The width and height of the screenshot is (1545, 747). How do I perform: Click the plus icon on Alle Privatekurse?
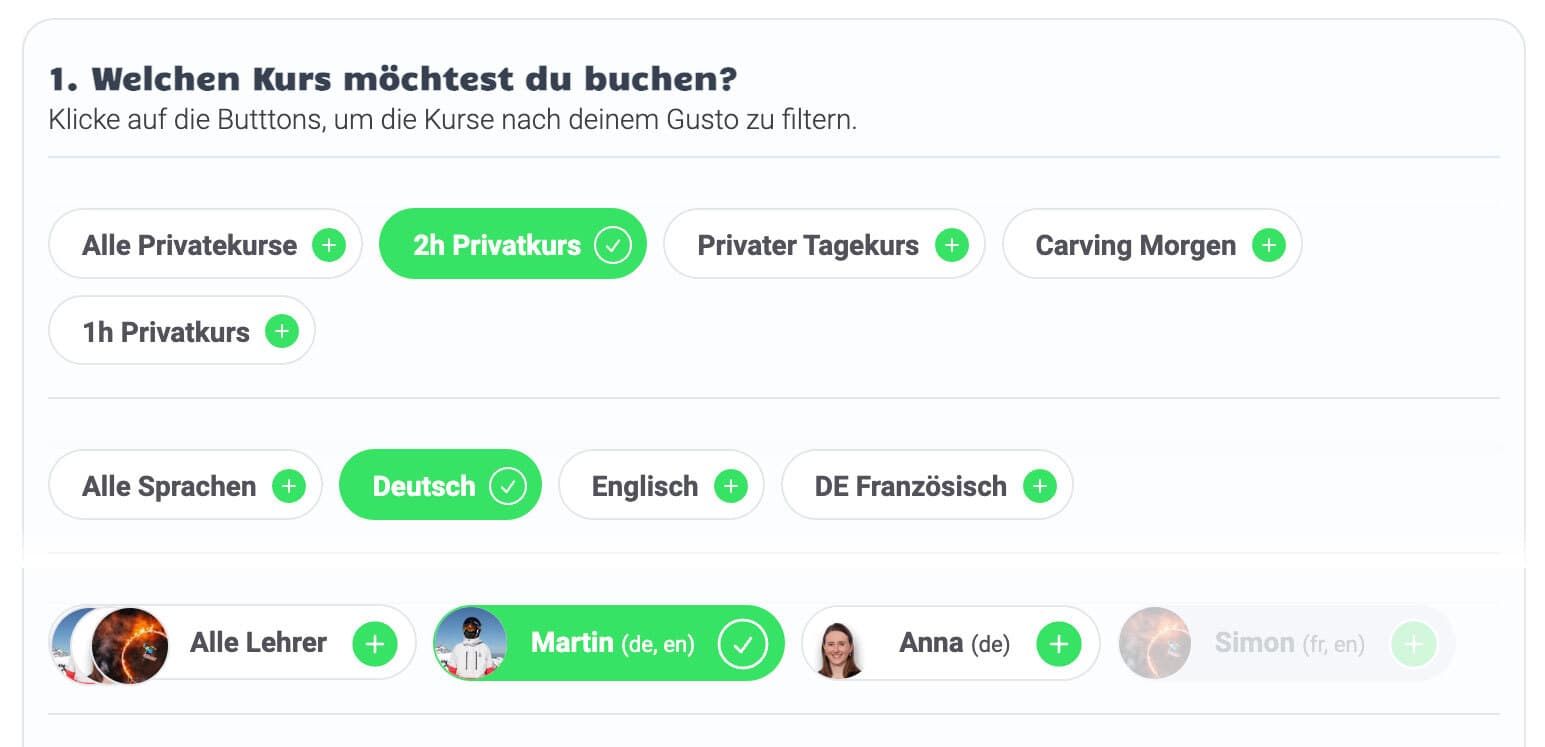(328, 245)
